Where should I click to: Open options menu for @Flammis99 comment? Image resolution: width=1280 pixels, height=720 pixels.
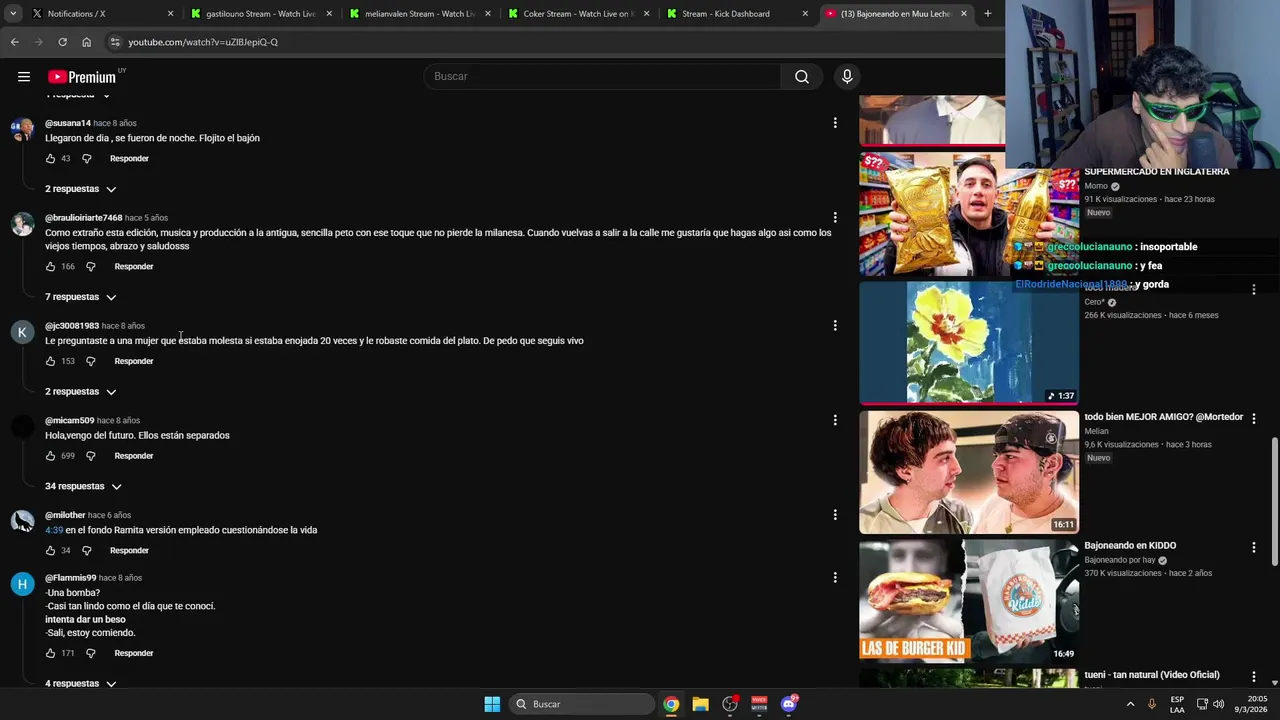[x=835, y=577]
